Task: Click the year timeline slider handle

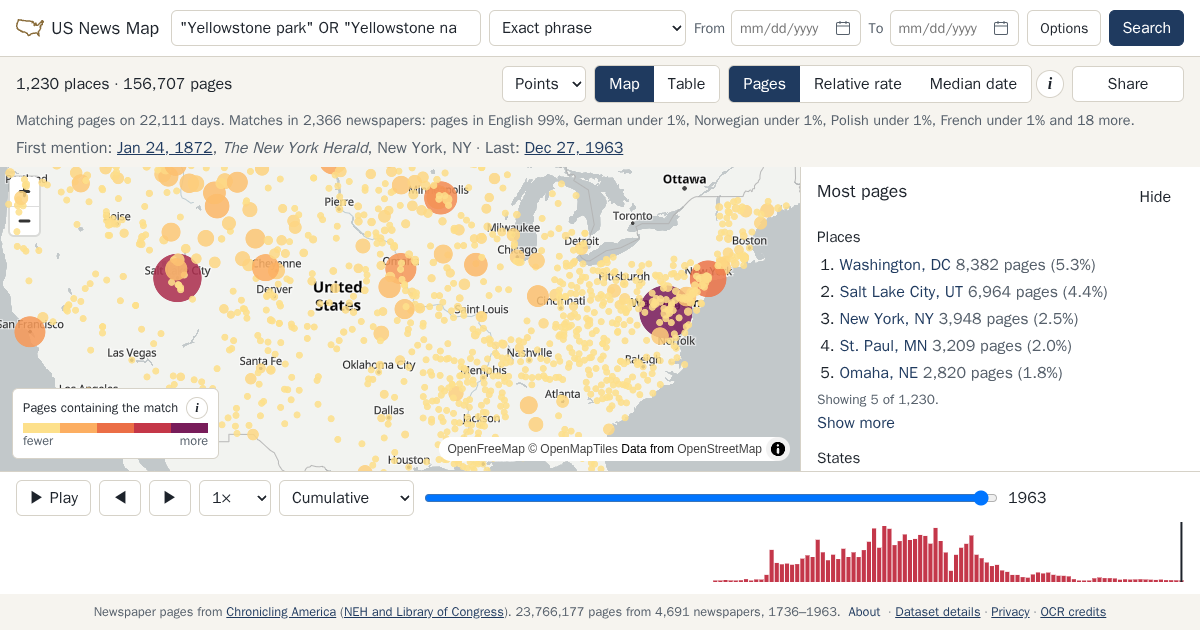Action: click(x=982, y=498)
